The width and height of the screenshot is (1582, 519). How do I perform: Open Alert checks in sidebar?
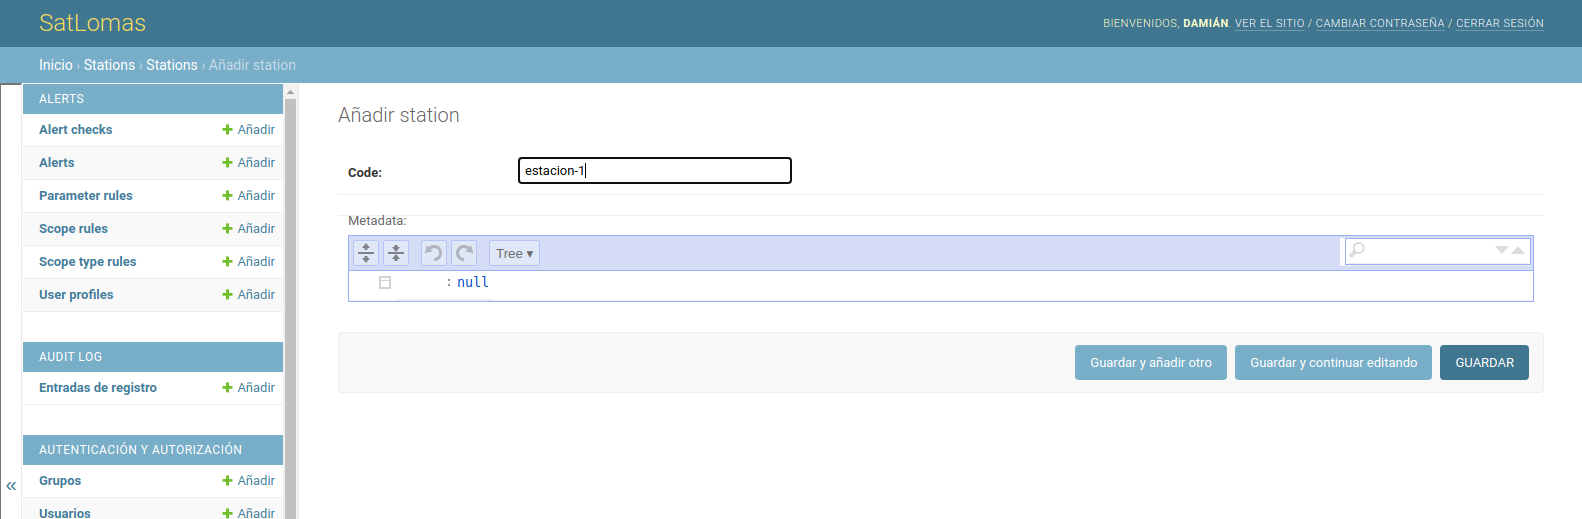click(76, 130)
